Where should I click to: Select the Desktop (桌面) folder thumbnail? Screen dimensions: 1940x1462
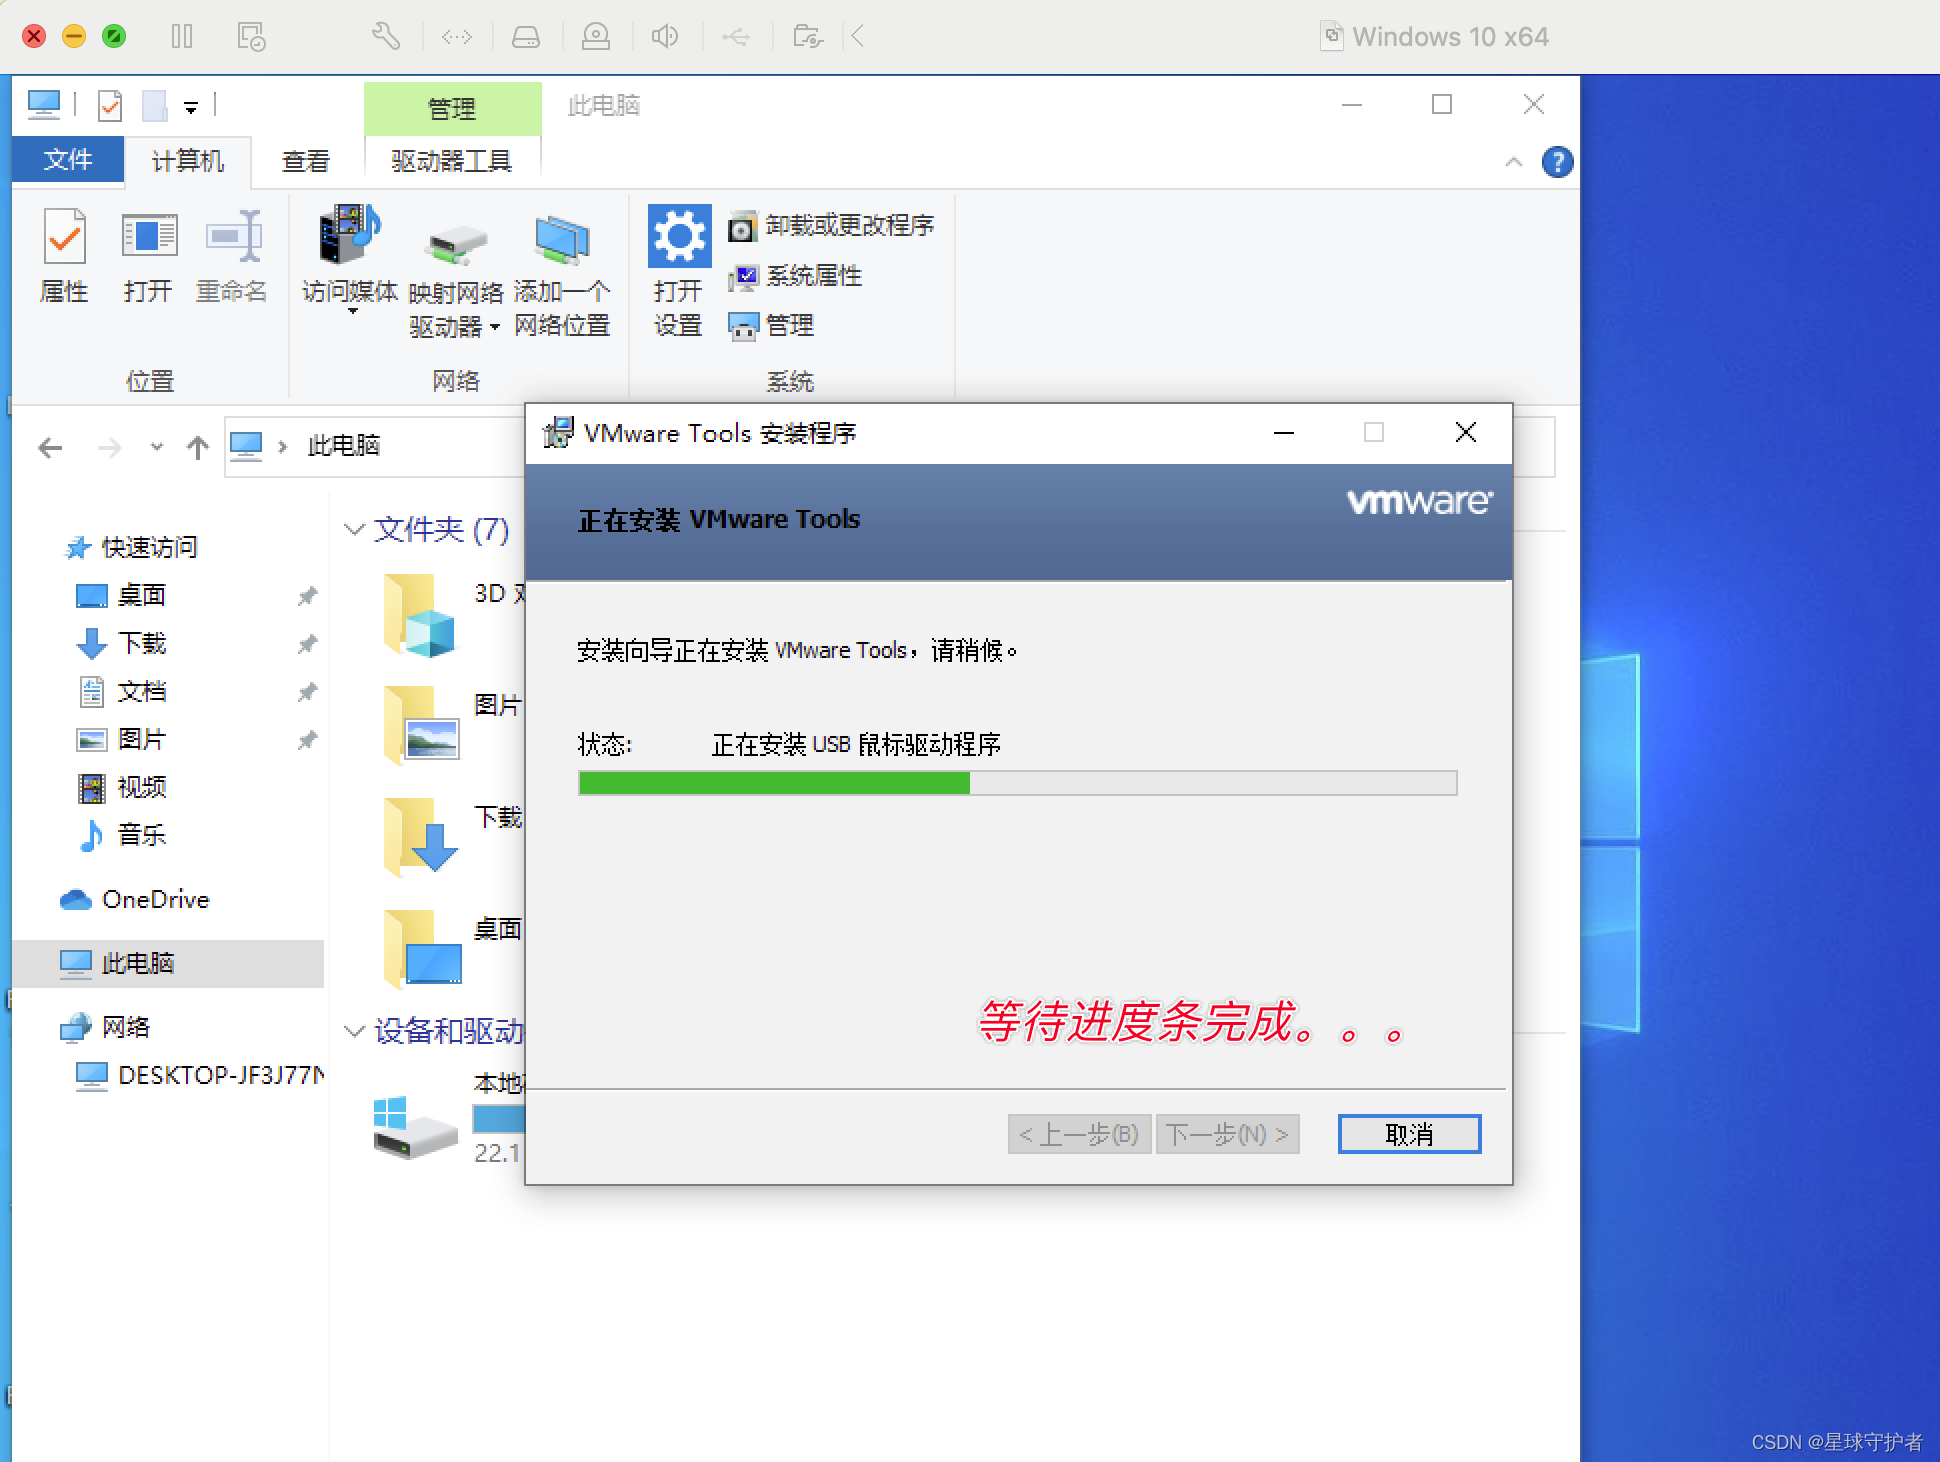click(x=423, y=949)
